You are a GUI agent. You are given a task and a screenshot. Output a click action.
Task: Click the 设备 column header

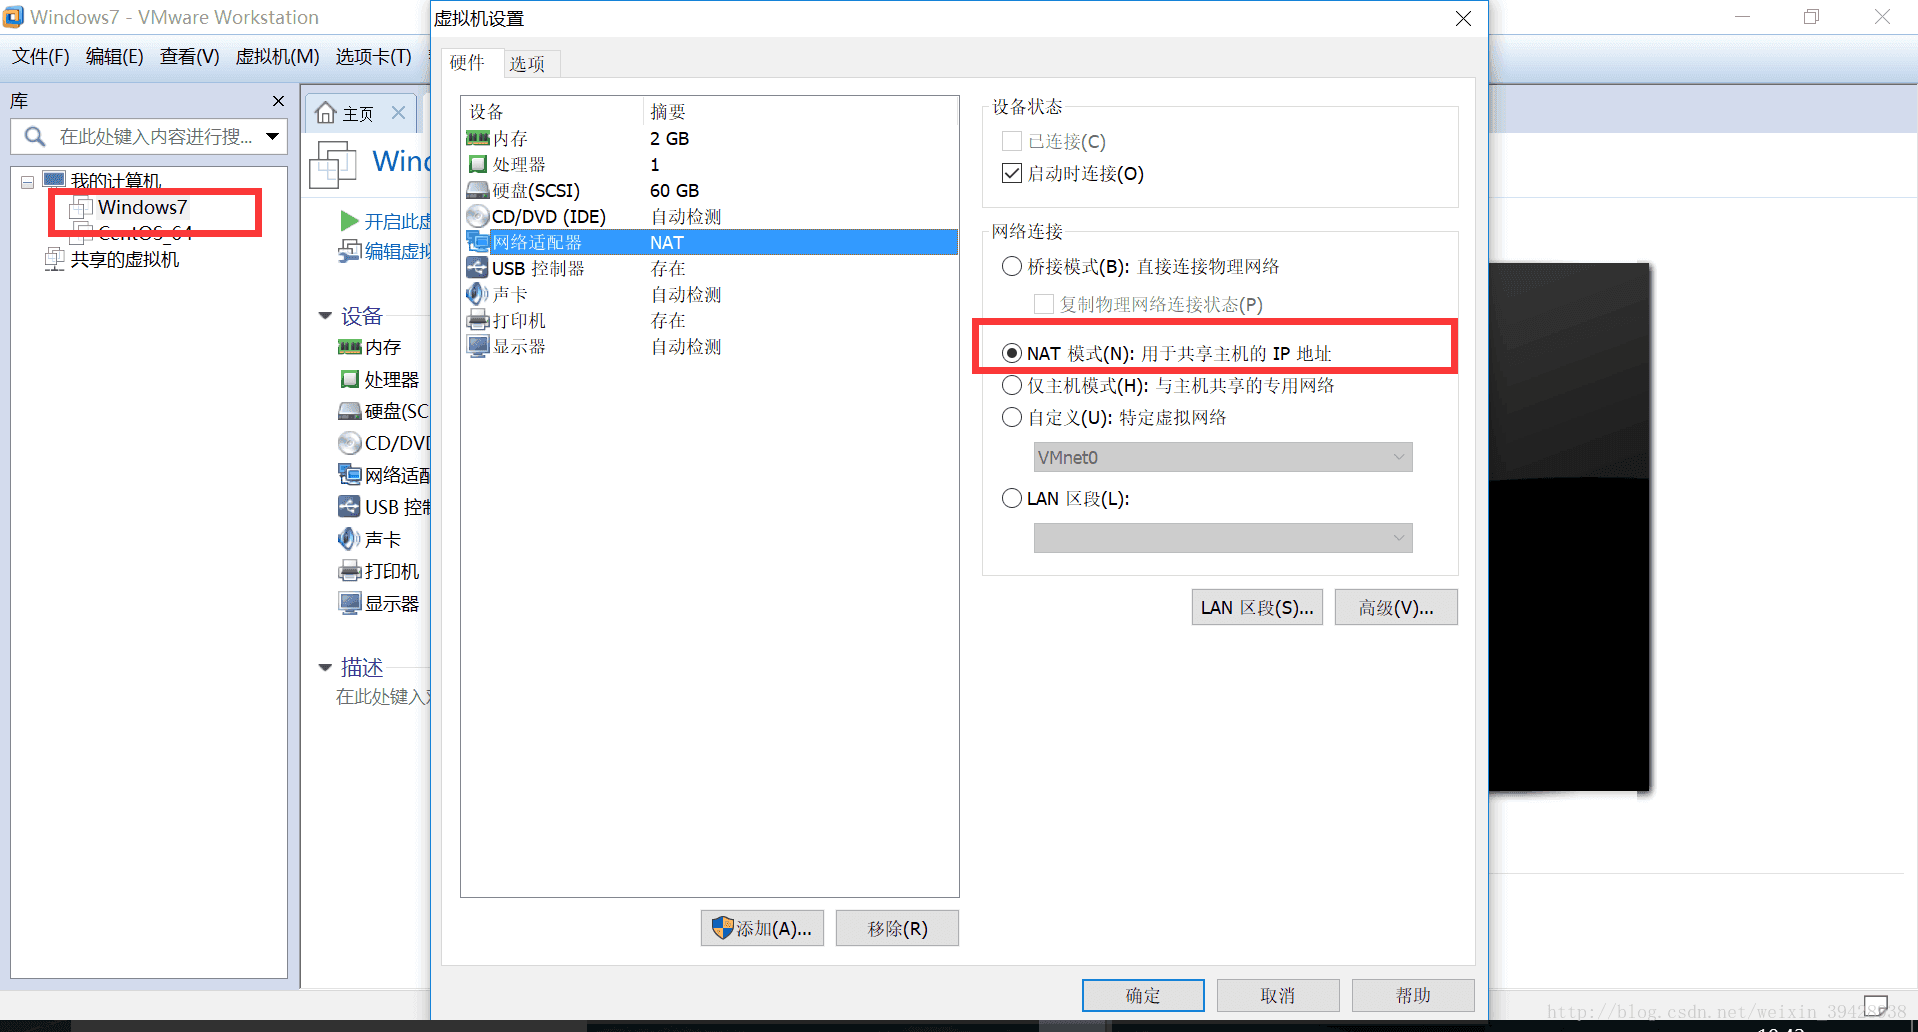[487, 112]
